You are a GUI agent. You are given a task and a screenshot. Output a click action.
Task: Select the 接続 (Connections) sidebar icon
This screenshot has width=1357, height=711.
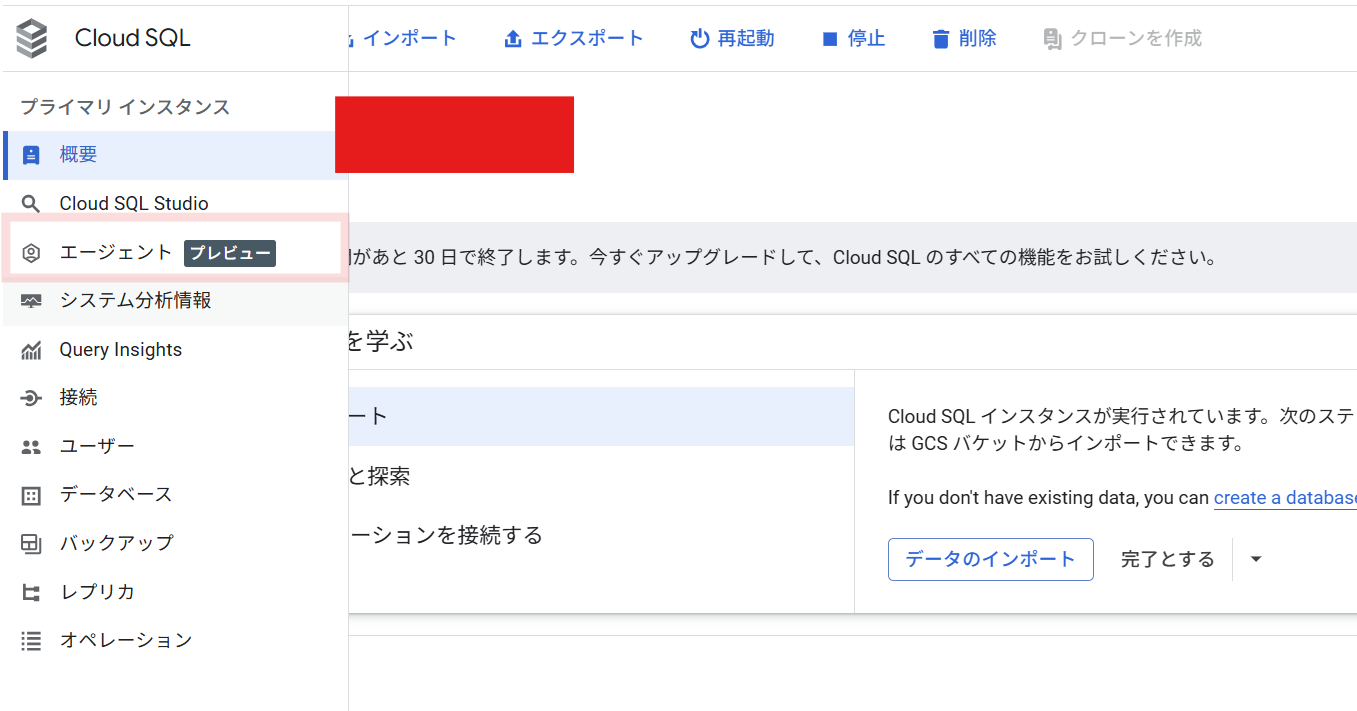click(x=31, y=397)
